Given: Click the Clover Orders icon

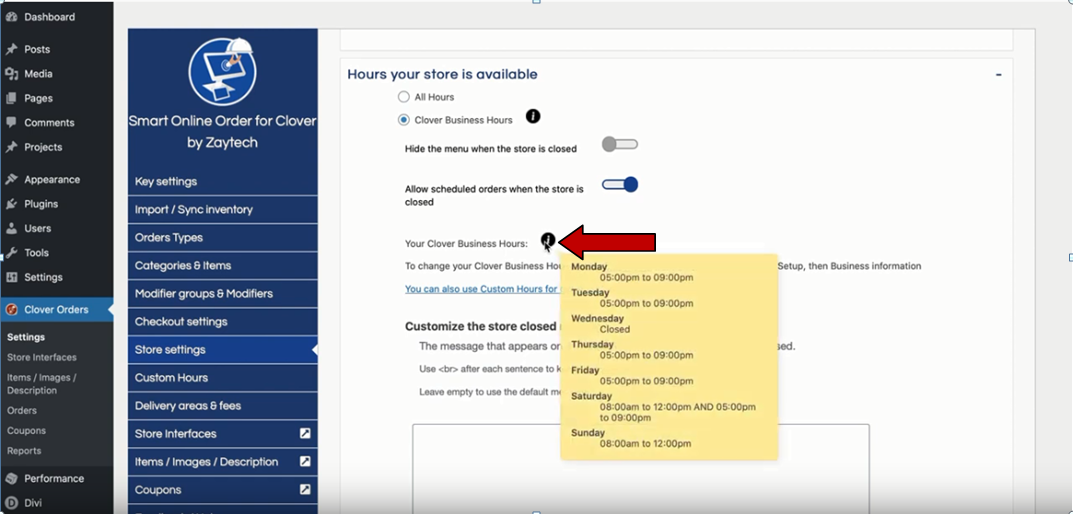Looking at the screenshot, I should 11,309.
